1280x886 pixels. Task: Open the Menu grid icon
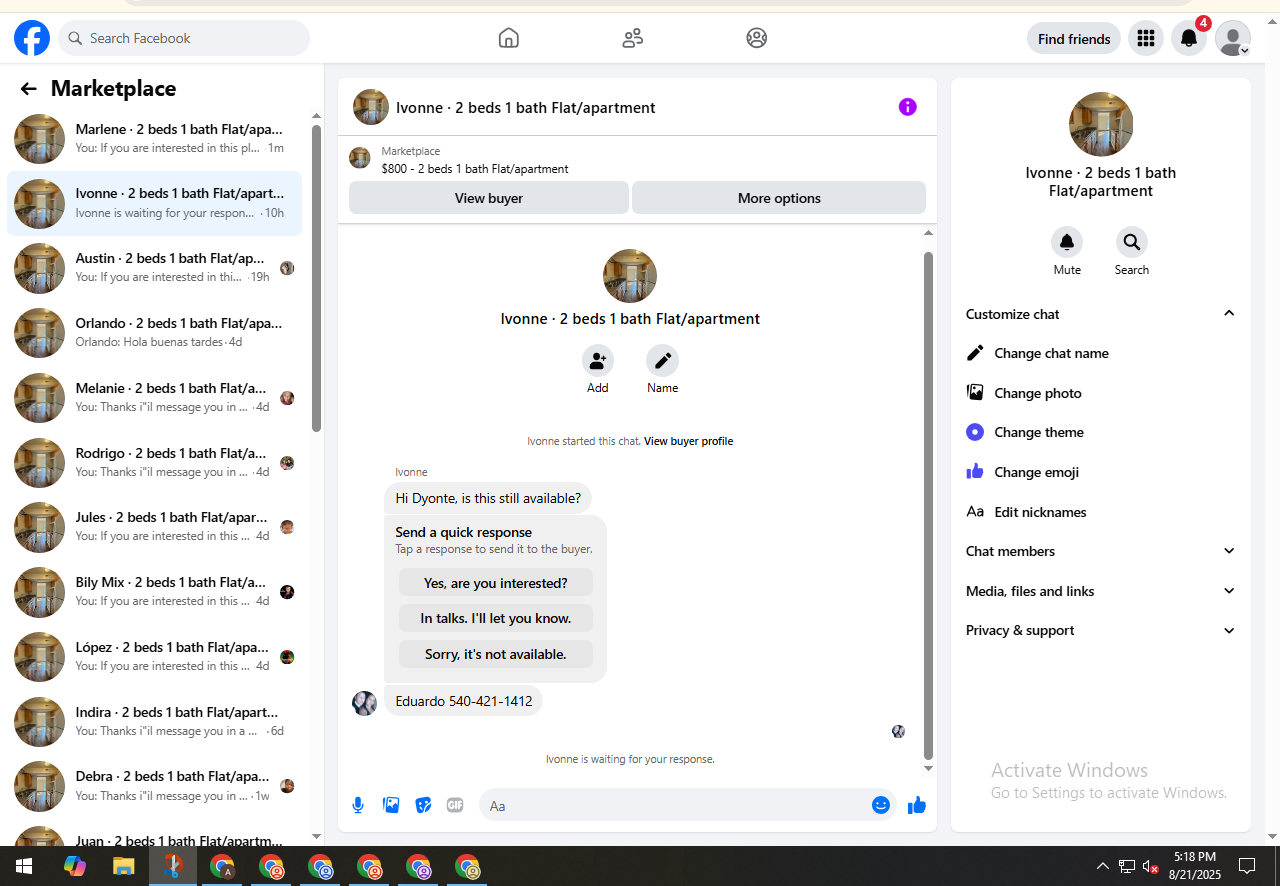click(x=1146, y=39)
